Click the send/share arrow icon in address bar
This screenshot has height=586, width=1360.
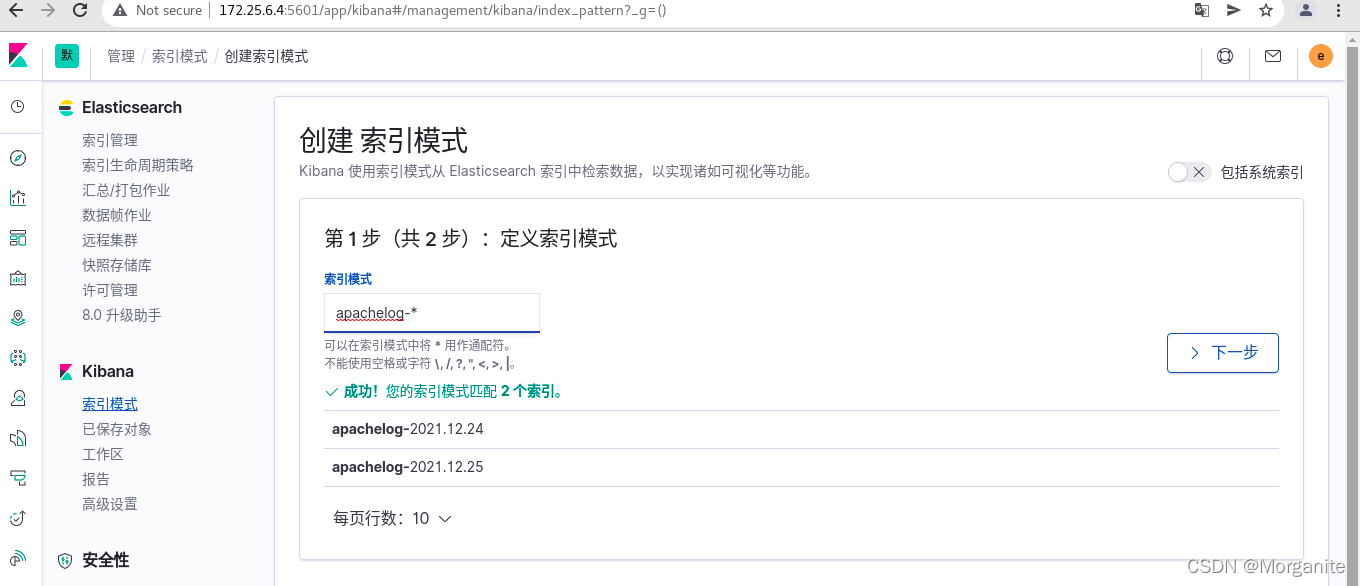click(1234, 10)
